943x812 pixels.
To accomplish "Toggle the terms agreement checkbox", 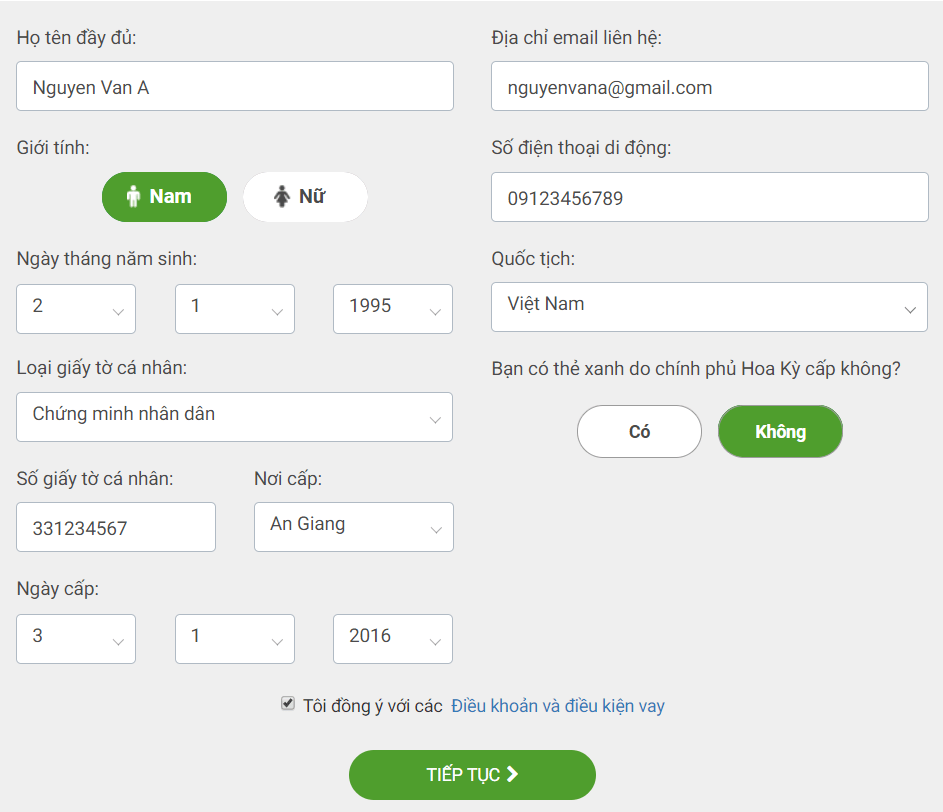I will pyautogui.click(x=288, y=704).
